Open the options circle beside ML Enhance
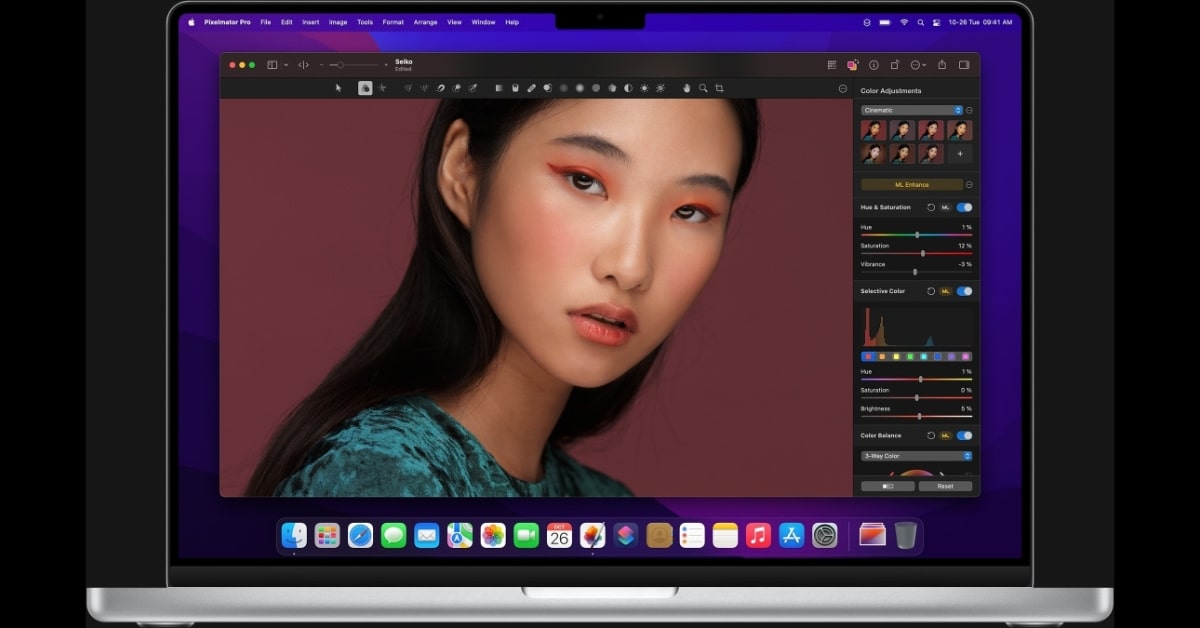Image resolution: width=1200 pixels, height=628 pixels. pyautogui.click(x=969, y=185)
